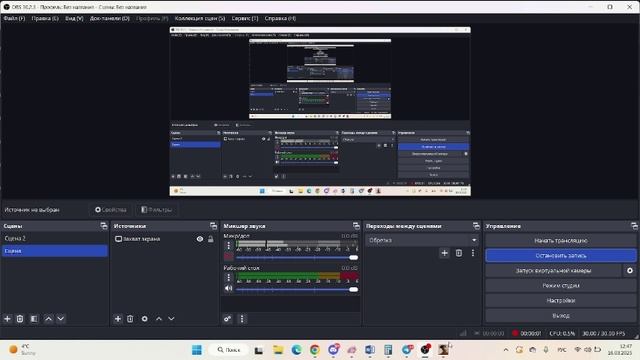Click the Exit button in the Controls panel
Screen dimensions: 640x360
tap(561, 316)
